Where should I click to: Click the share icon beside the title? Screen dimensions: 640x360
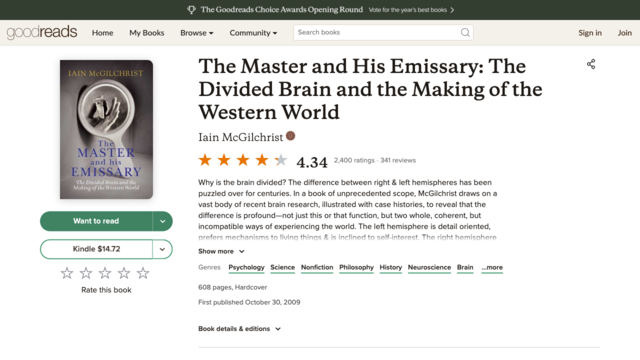(591, 64)
